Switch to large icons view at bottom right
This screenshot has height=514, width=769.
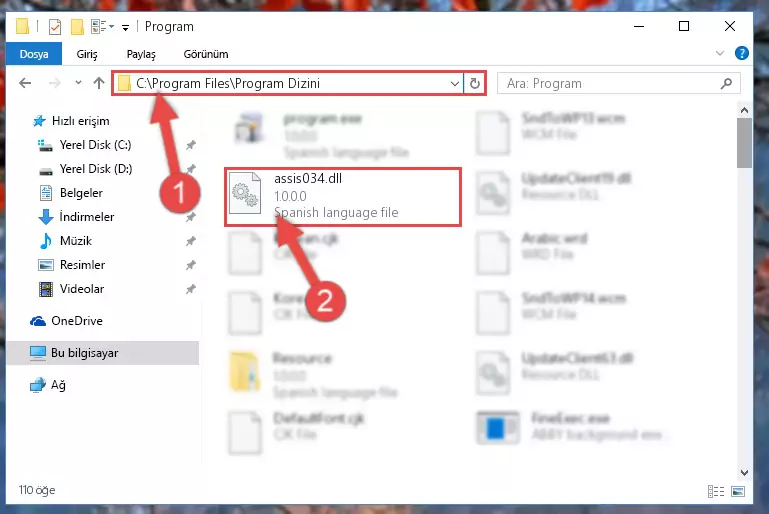[738, 491]
